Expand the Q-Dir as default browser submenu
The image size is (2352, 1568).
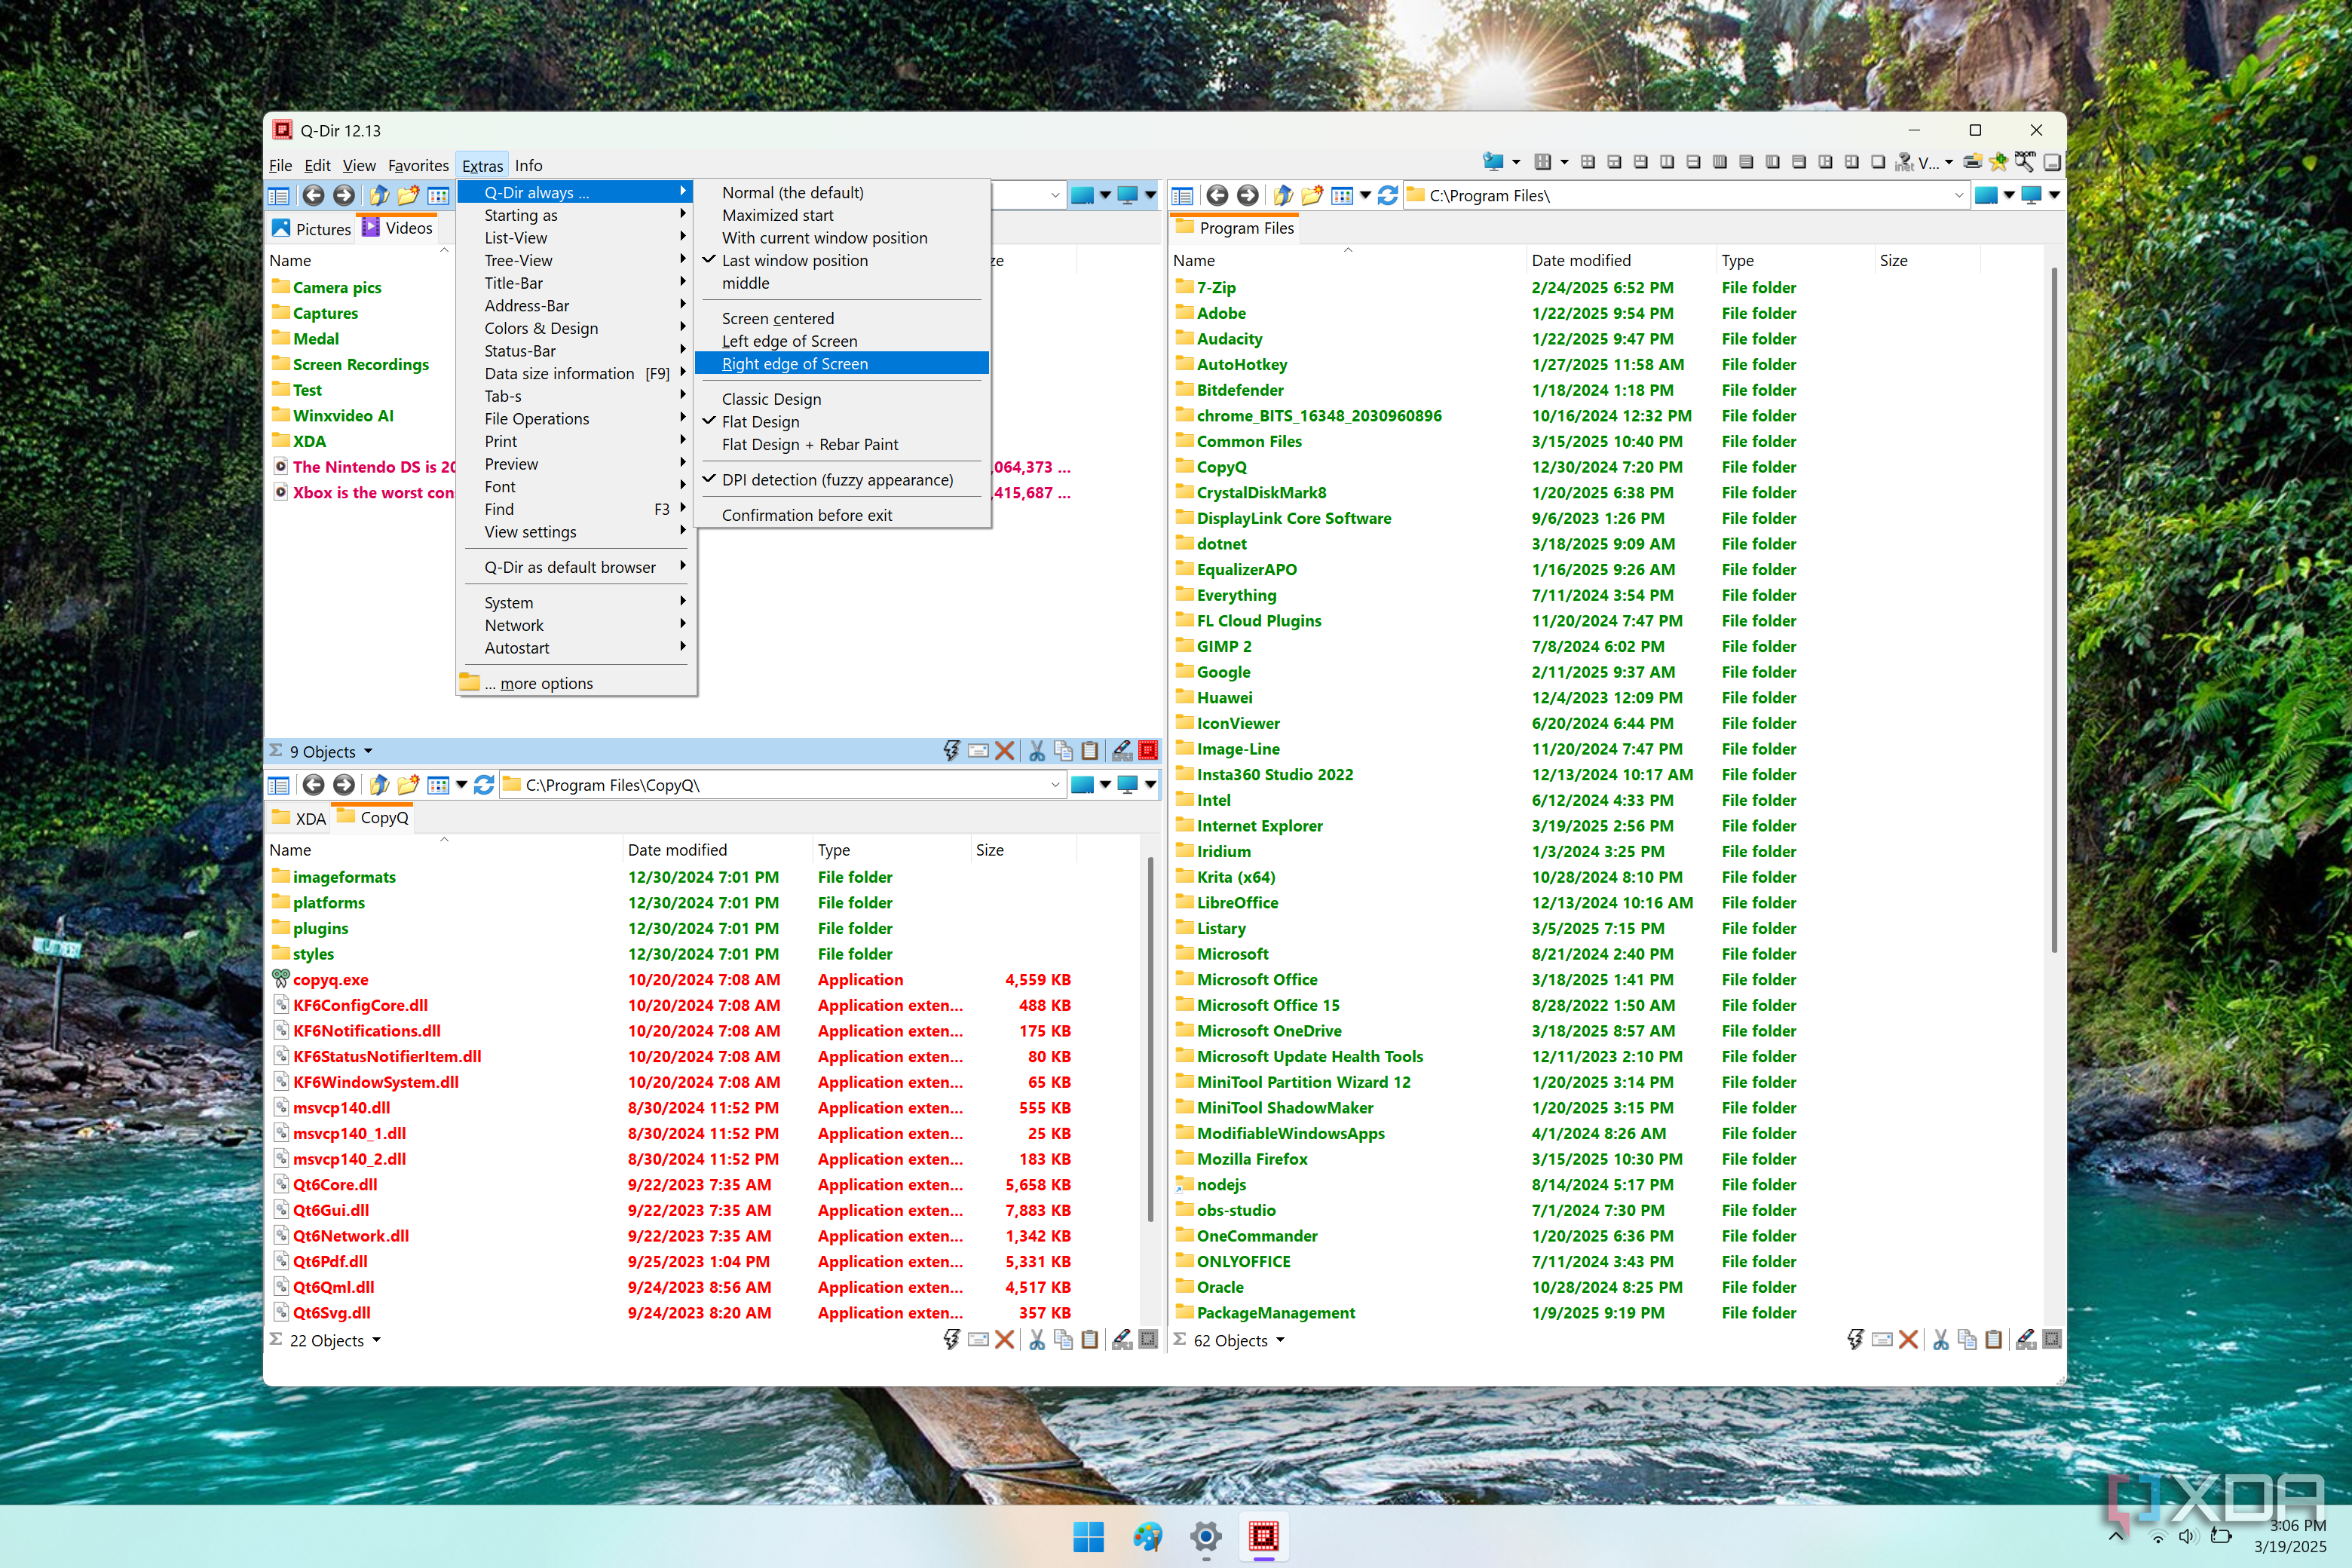576,567
